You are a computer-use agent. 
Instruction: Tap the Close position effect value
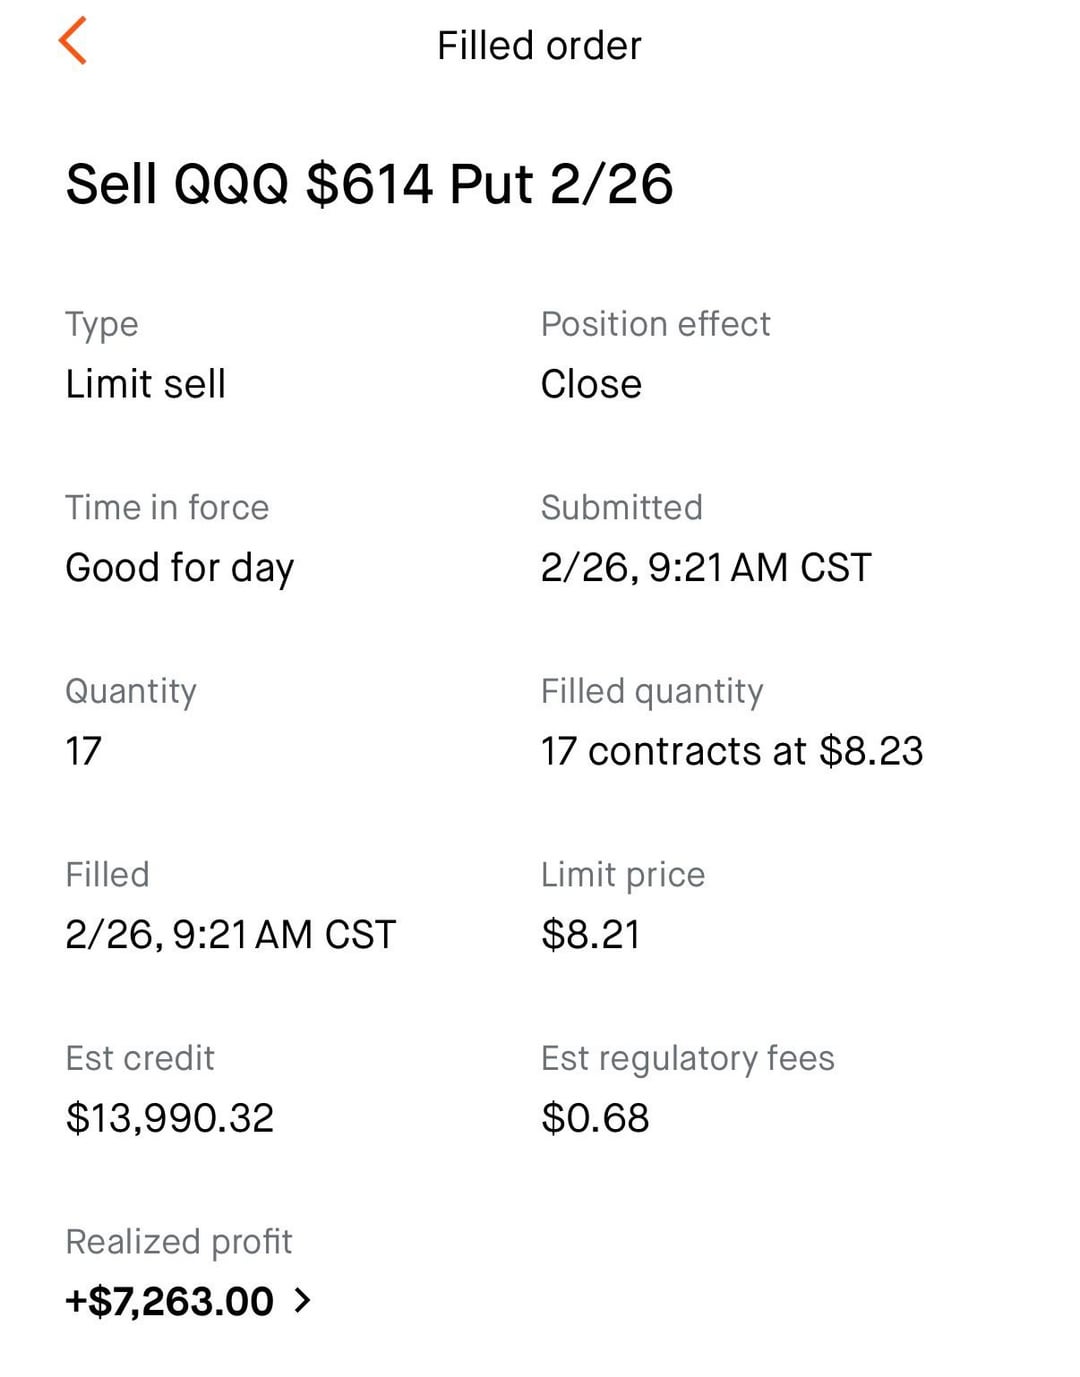[x=591, y=384]
